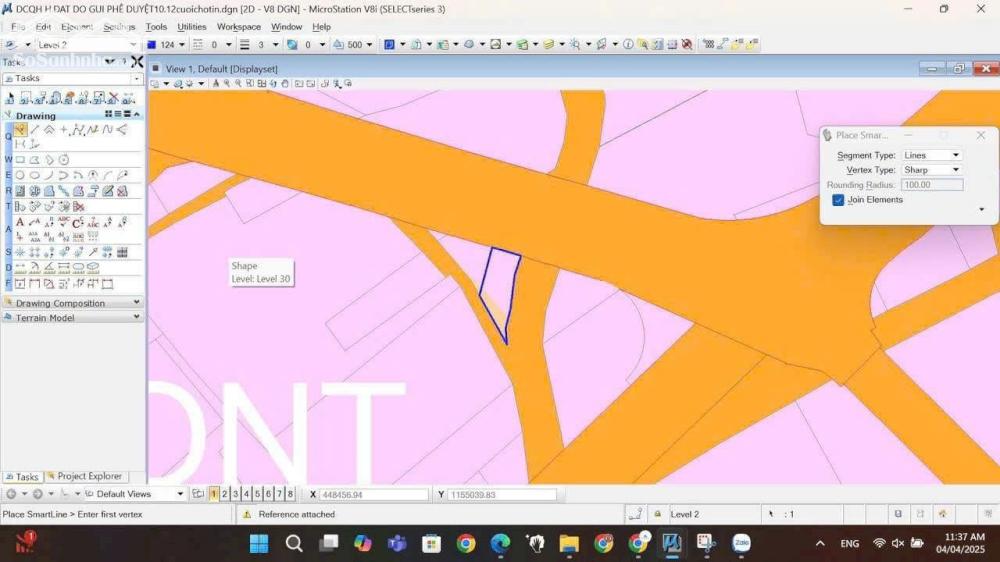The height and width of the screenshot is (562, 1000).
Task: Uncheck the Join Elements checkbox
Action: pos(838,200)
